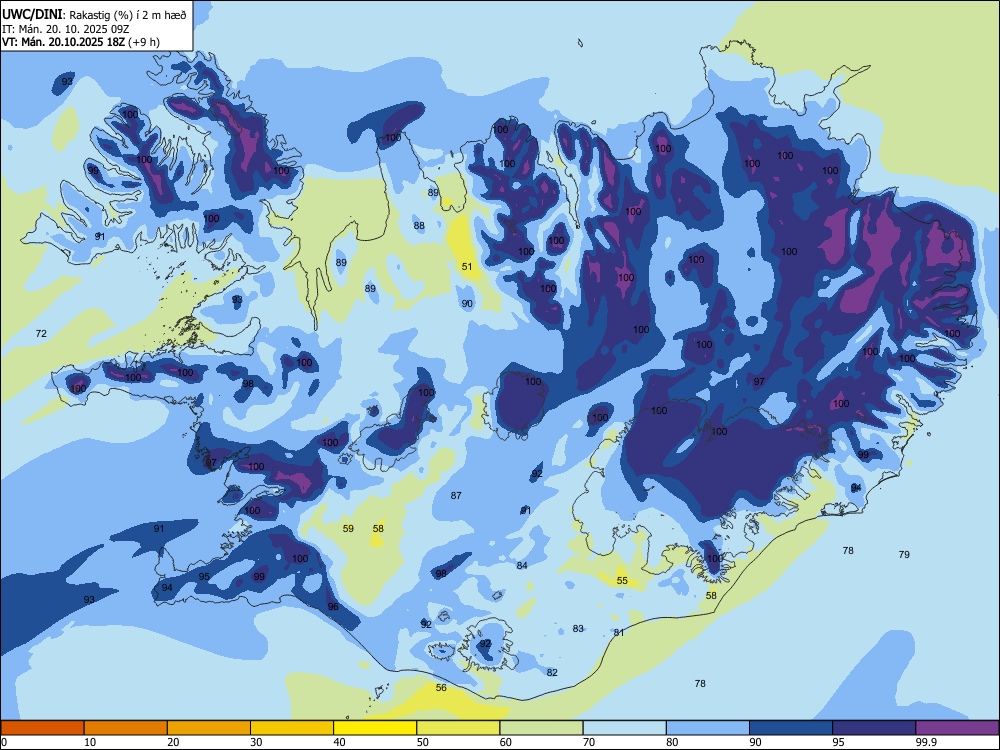The image size is (1000, 750).
Task: Select the pale yellow 50–60 legend swatch
Action: click(x=458, y=728)
